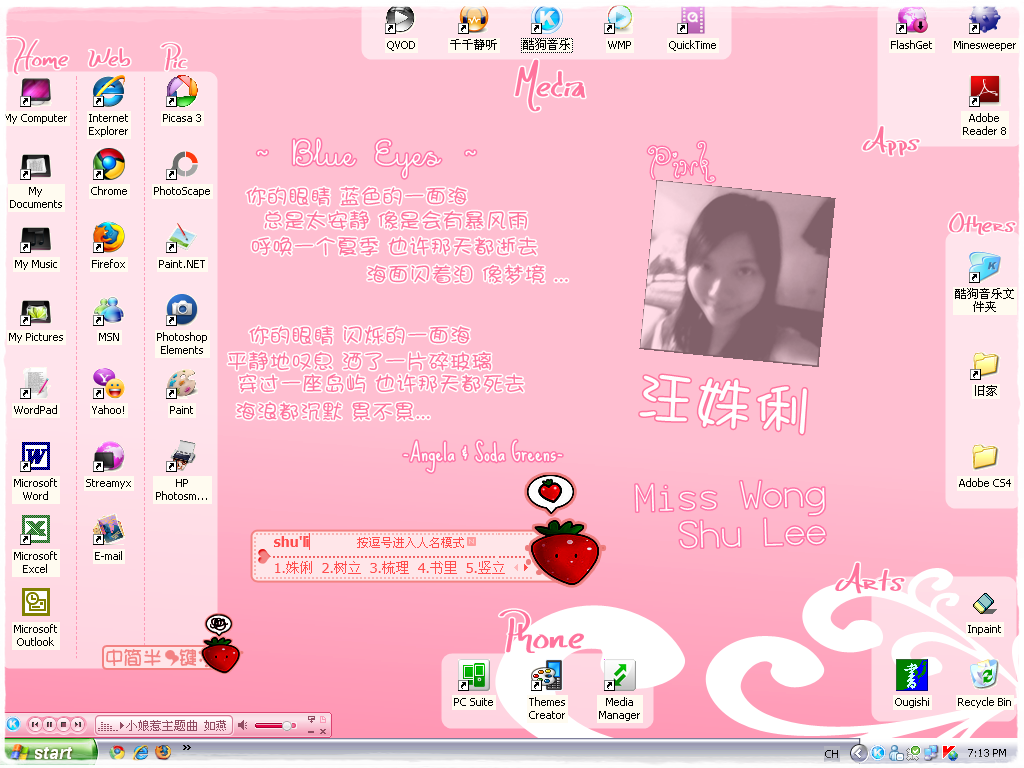Show more Quick Launch items chevron
The width and height of the screenshot is (1024, 768).
[x=186, y=747]
